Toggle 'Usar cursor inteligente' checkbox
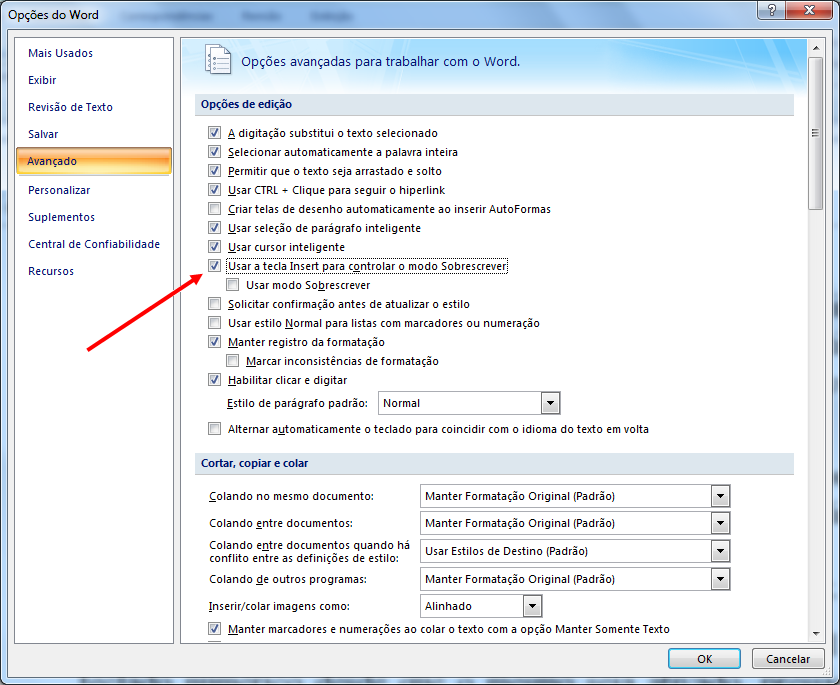This screenshot has height=685, width=840. click(x=214, y=246)
